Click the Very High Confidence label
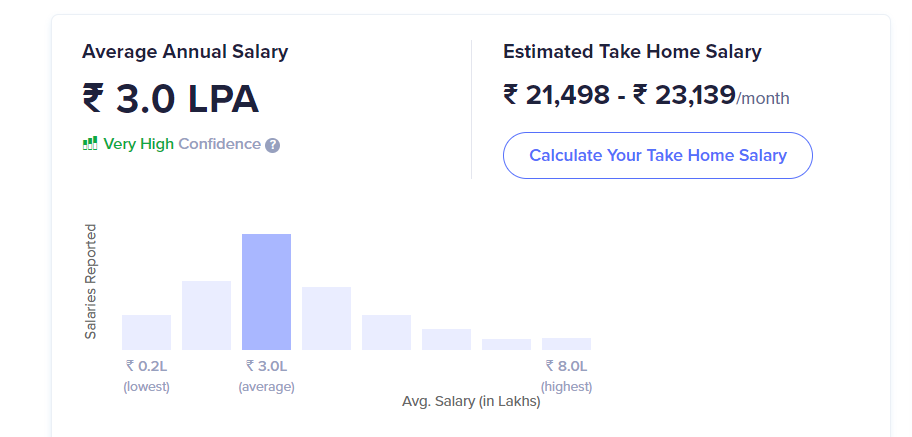Screen dimensions: 912x437 [182, 144]
